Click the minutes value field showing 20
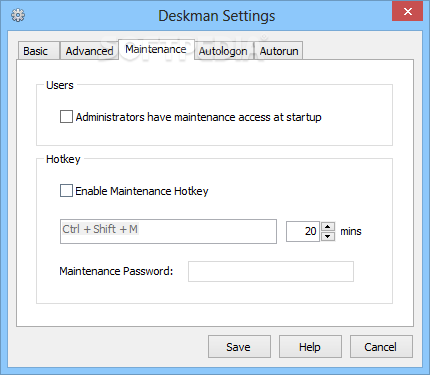 (303, 231)
